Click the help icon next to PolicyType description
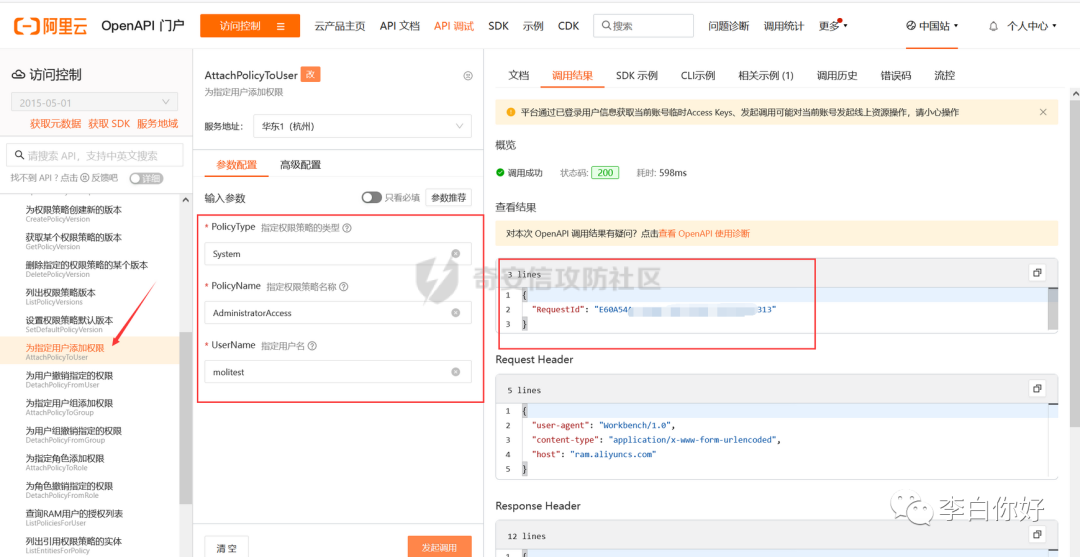 (x=347, y=228)
